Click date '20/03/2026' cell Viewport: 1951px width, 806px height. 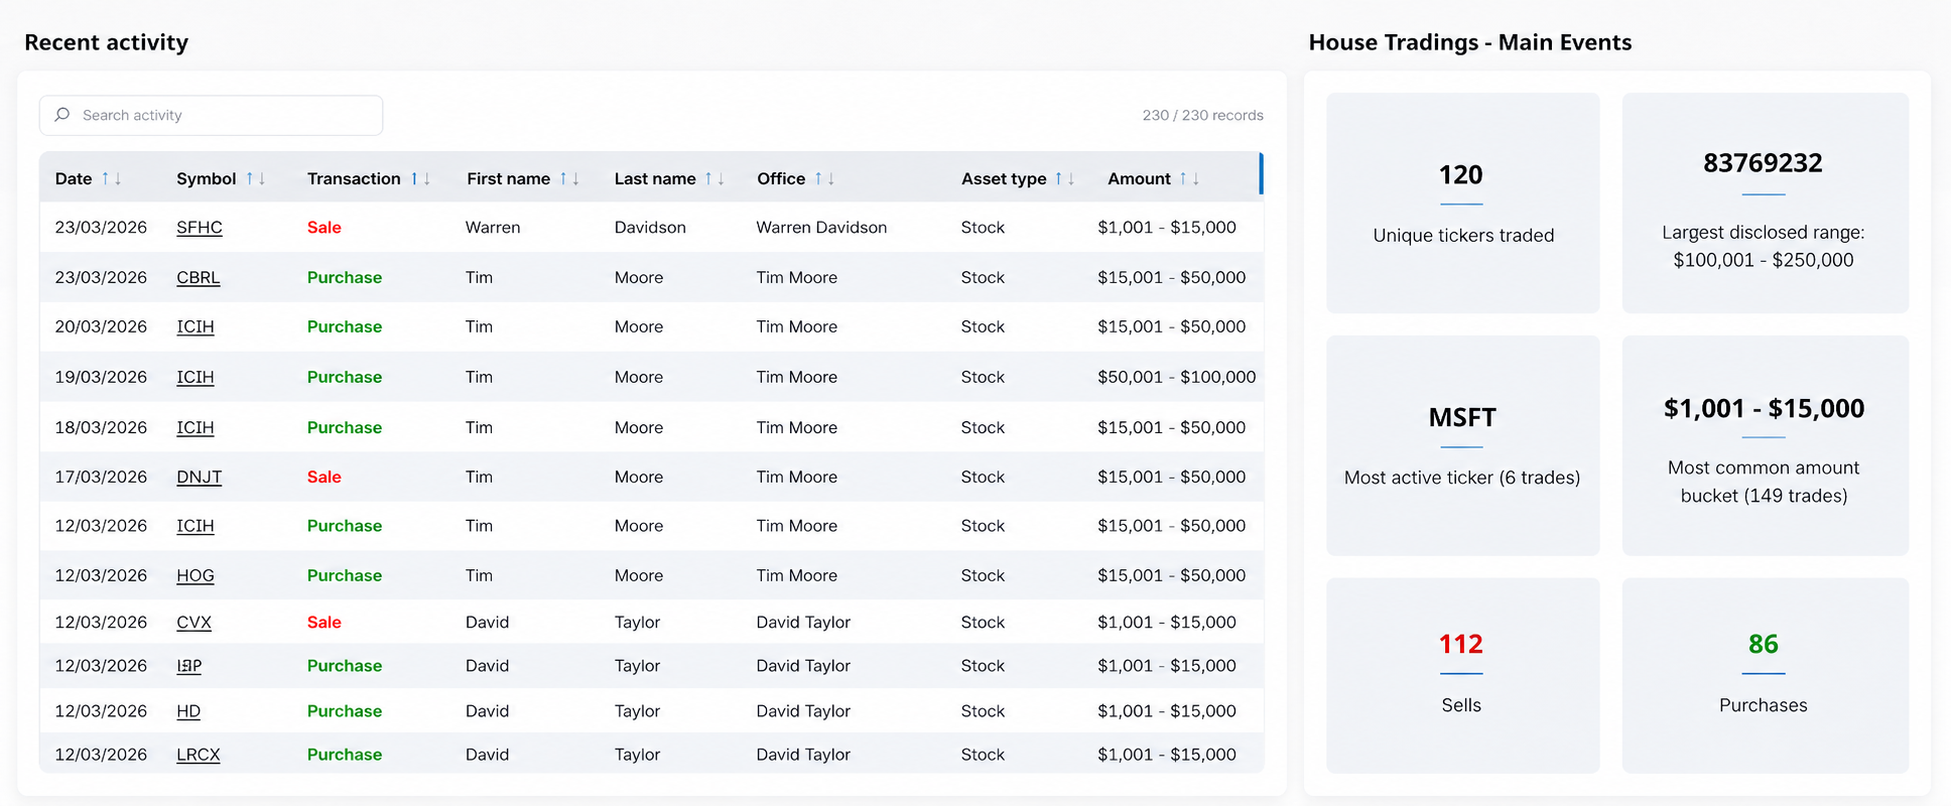click(101, 327)
